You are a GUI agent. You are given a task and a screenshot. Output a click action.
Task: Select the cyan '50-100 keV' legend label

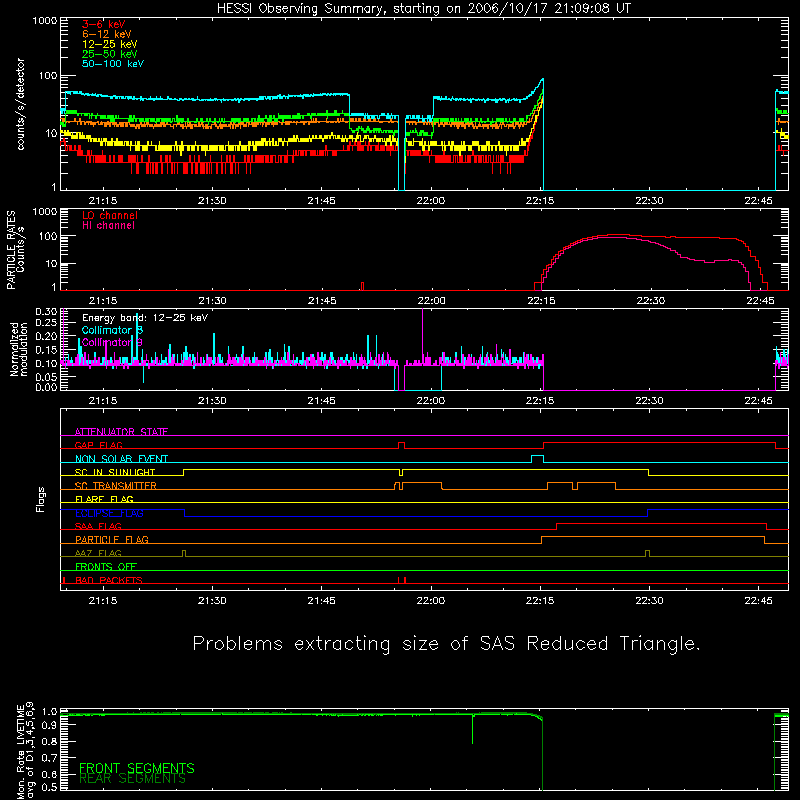point(113,64)
